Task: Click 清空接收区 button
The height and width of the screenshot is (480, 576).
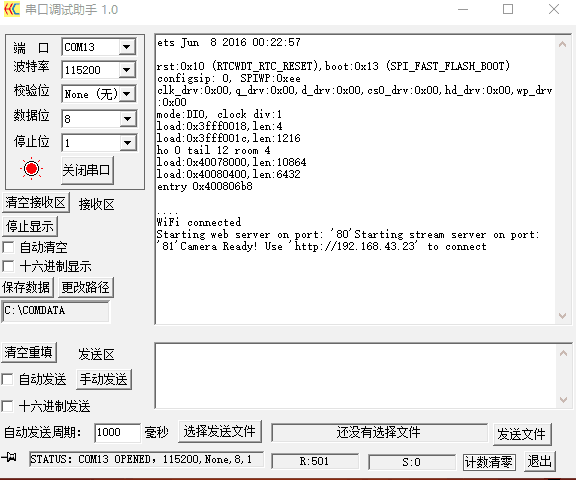Action: coord(36,203)
